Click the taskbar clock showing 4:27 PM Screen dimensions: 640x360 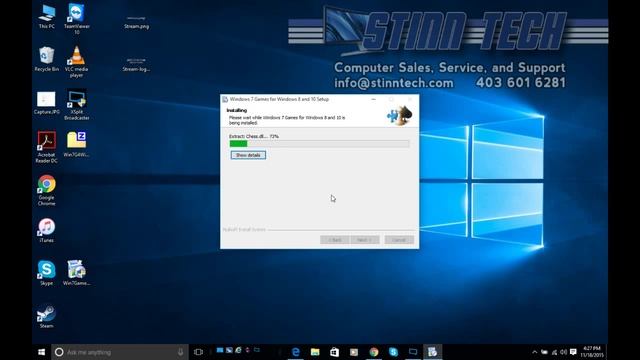(592, 352)
